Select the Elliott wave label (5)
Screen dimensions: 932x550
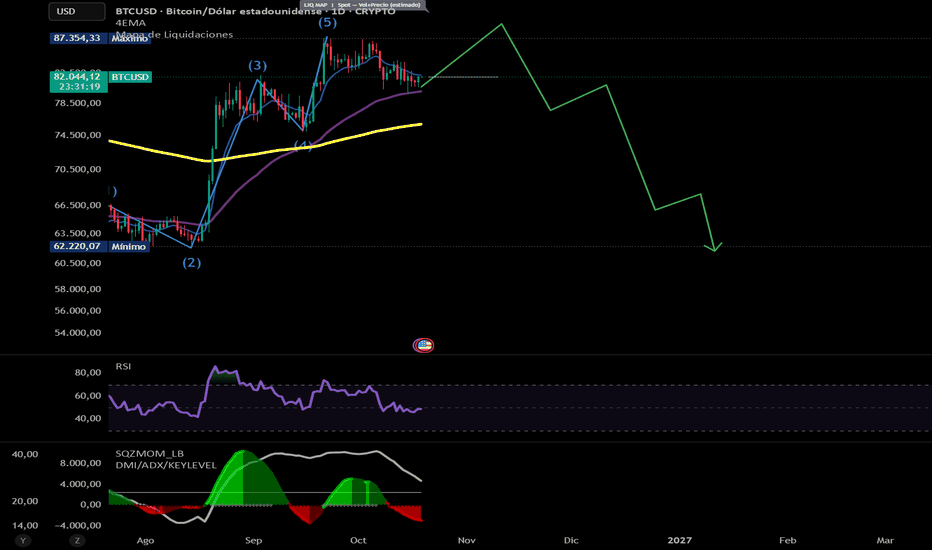point(328,23)
